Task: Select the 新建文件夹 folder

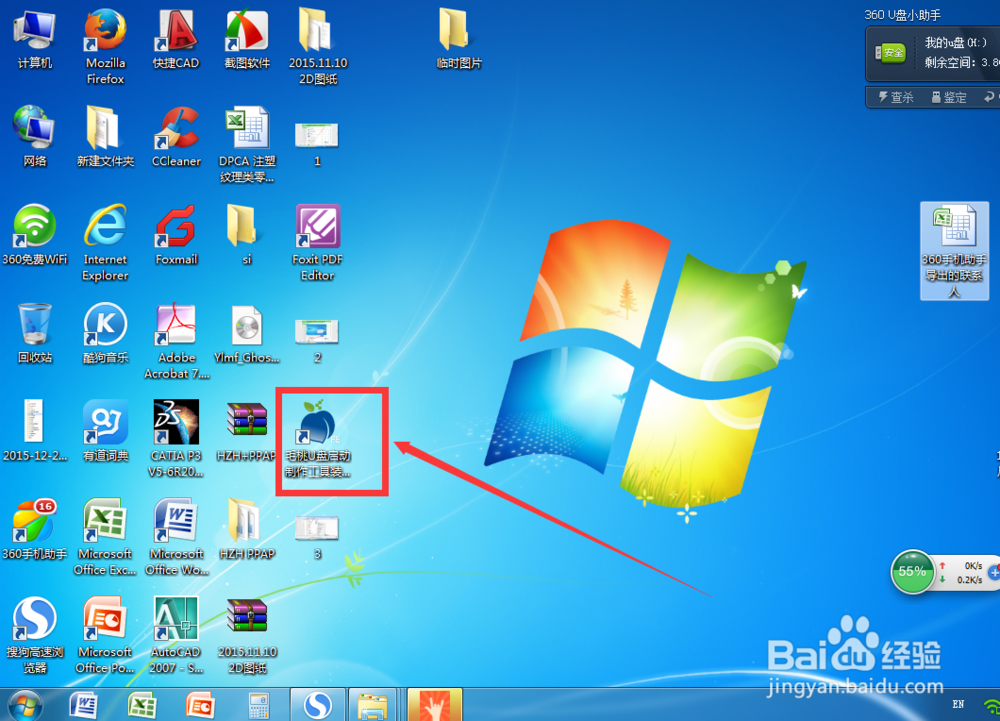Action: (x=105, y=137)
